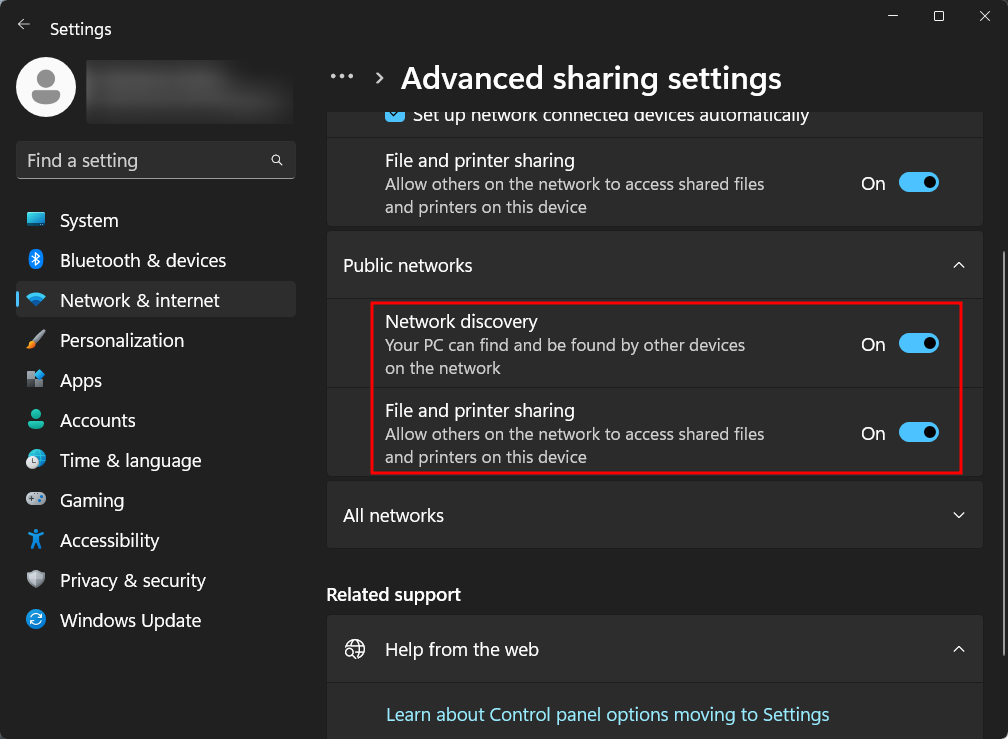The image size is (1008, 739).
Task: Open the Learn about Control panel options link
Action: (607, 714)
